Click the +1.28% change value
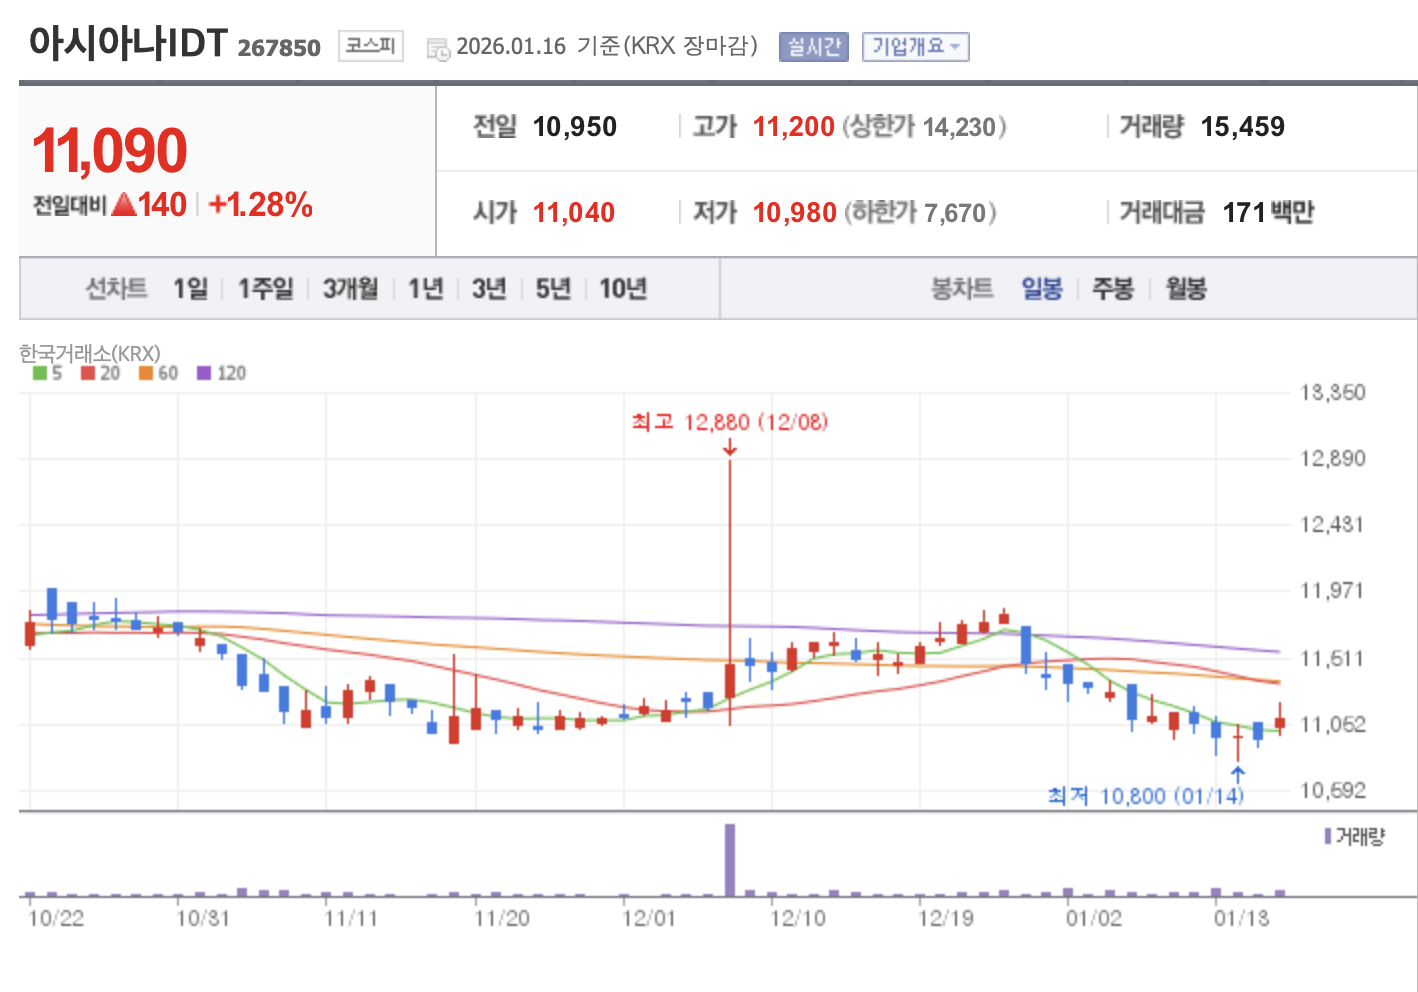The image size is (1418, 992). tap(261, 205)
